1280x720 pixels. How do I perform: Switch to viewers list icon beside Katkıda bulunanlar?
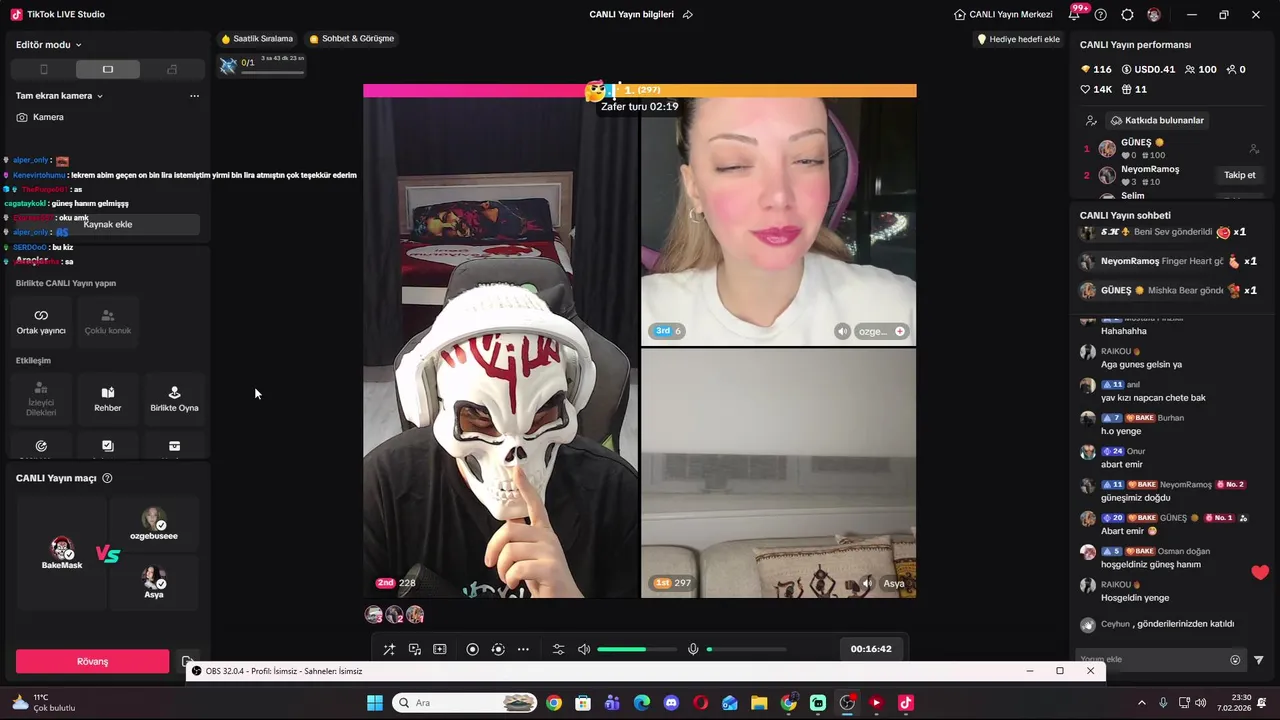point(1091,120)
